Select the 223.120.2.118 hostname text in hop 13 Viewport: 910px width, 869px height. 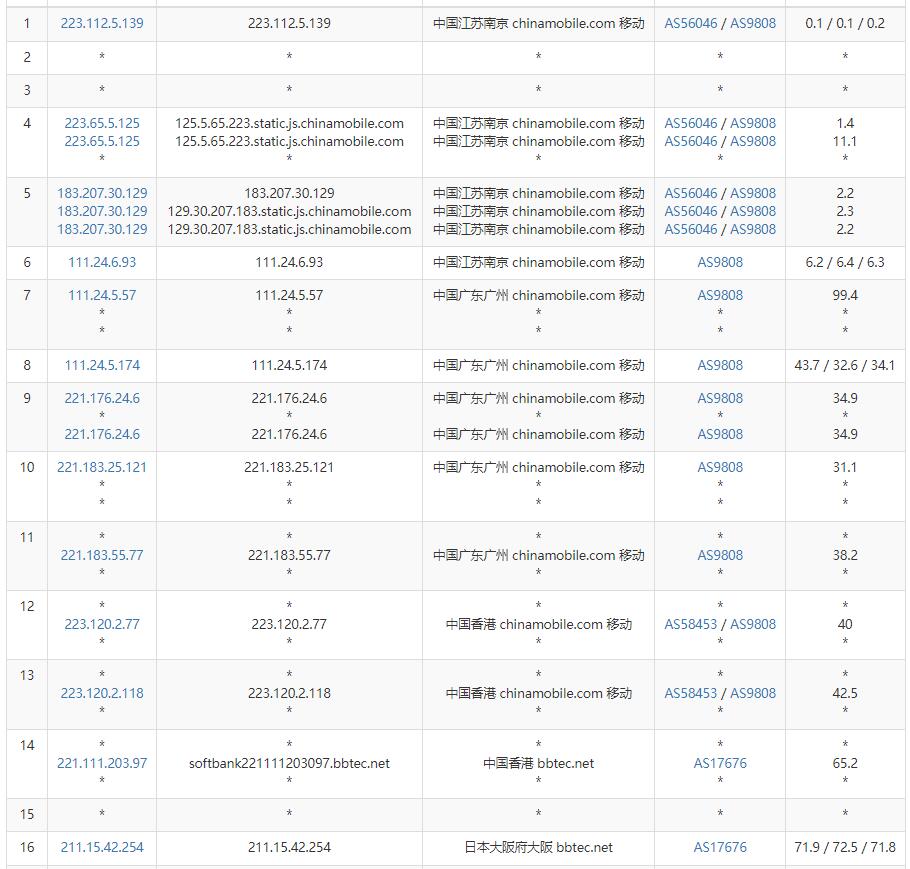click(289, 693)
